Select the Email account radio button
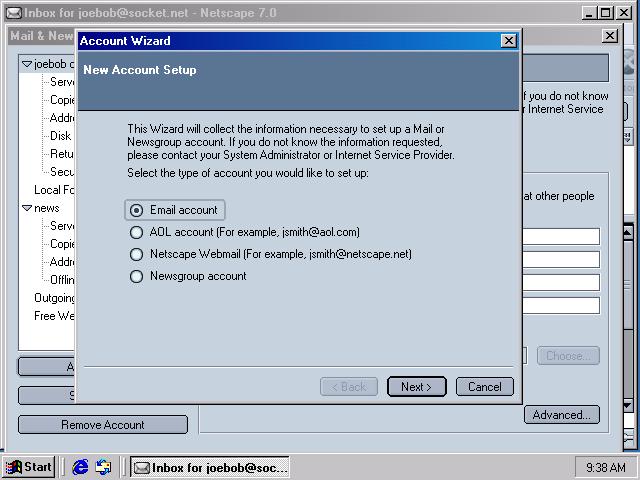 tap(136, 210)
